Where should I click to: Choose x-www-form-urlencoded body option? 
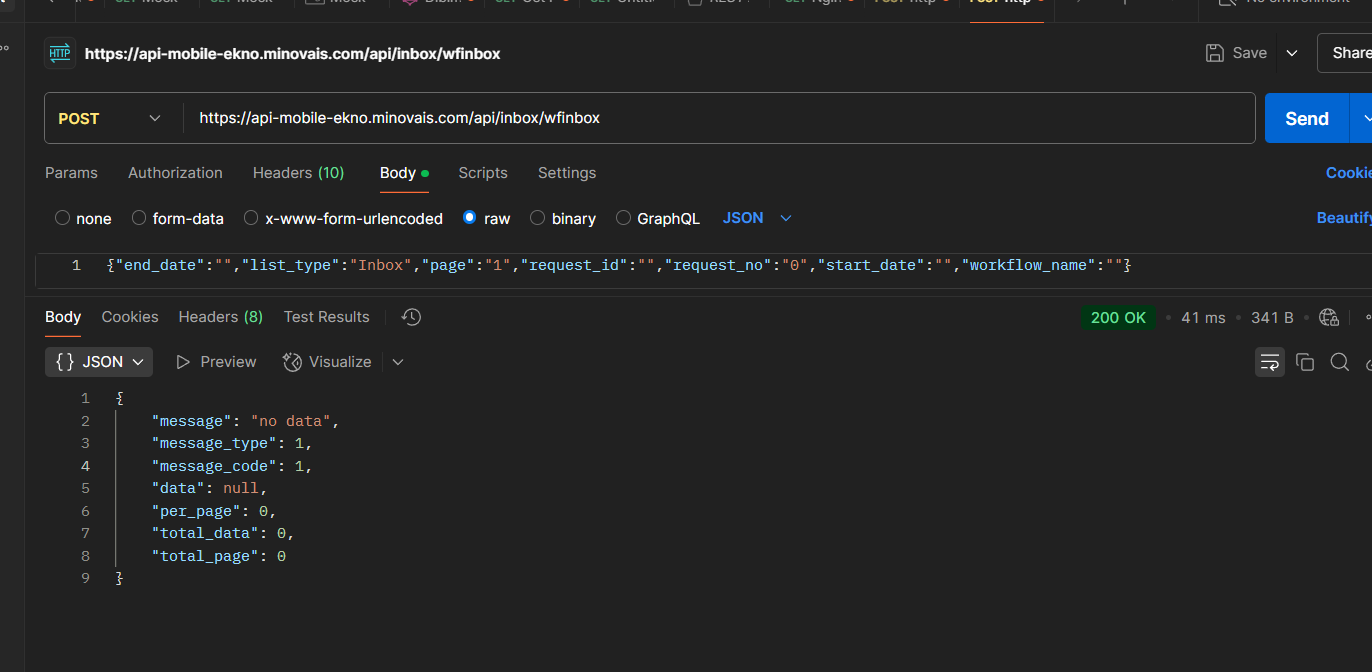(x=251, y=218)
